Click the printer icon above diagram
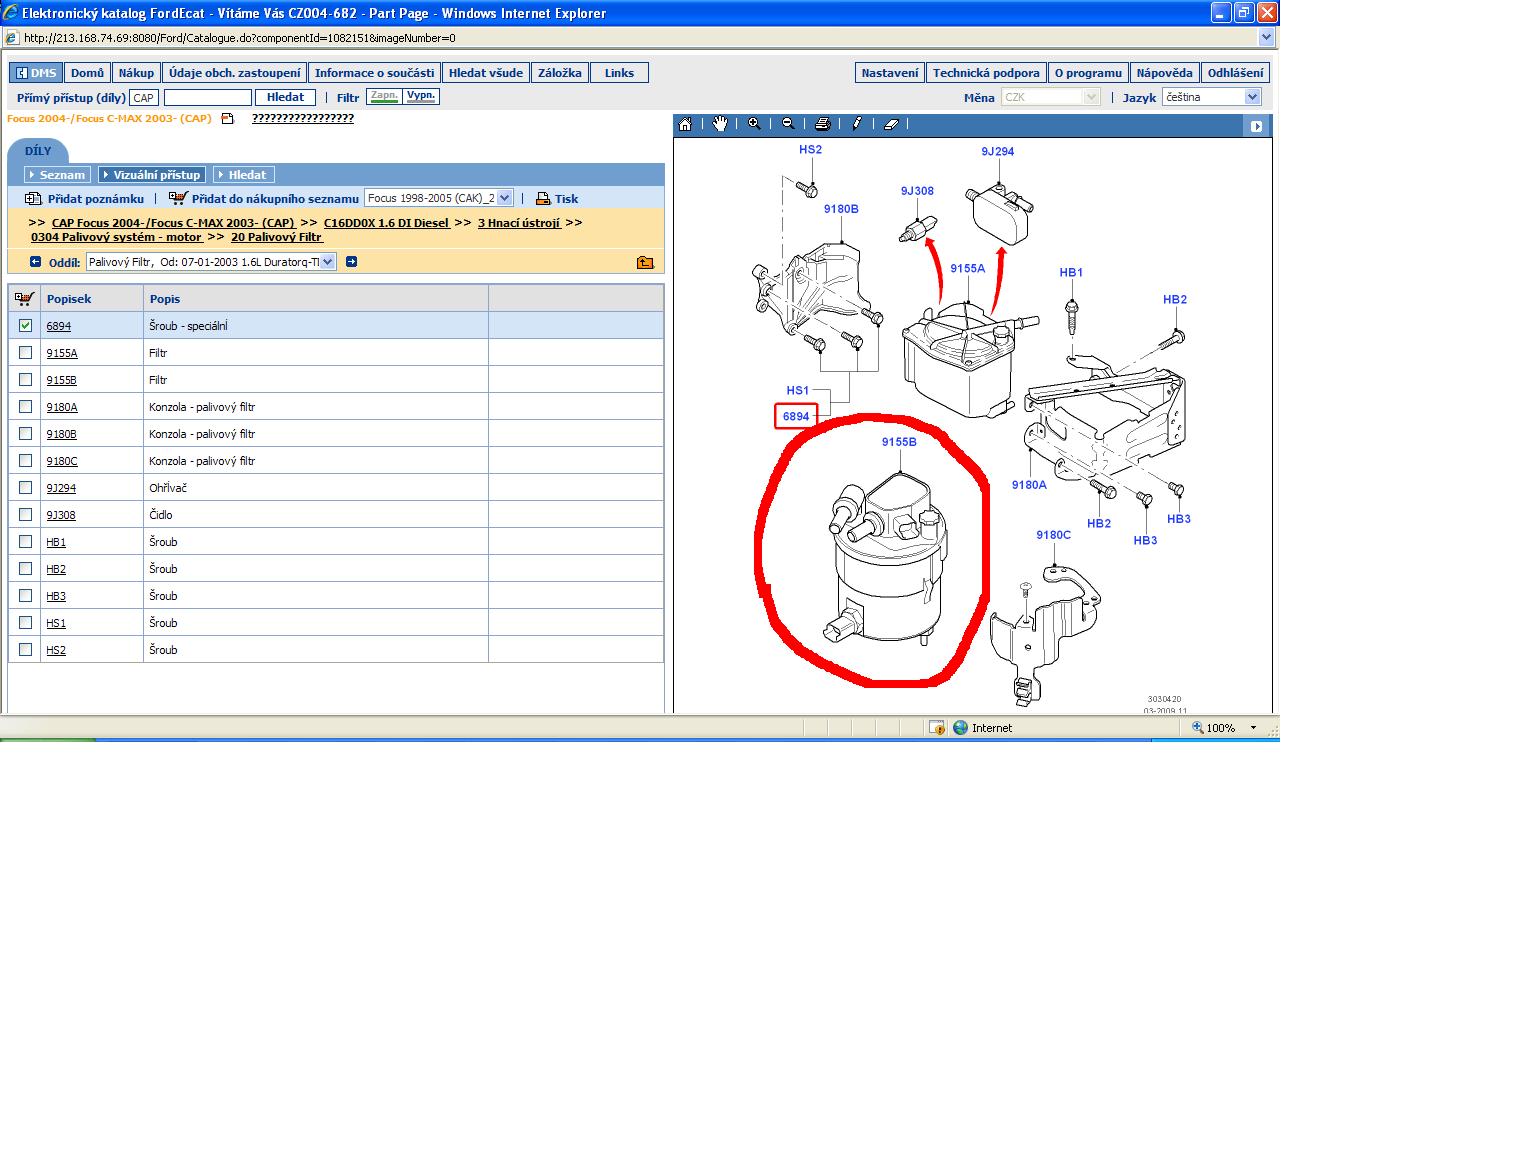 (x=822, y=124)
